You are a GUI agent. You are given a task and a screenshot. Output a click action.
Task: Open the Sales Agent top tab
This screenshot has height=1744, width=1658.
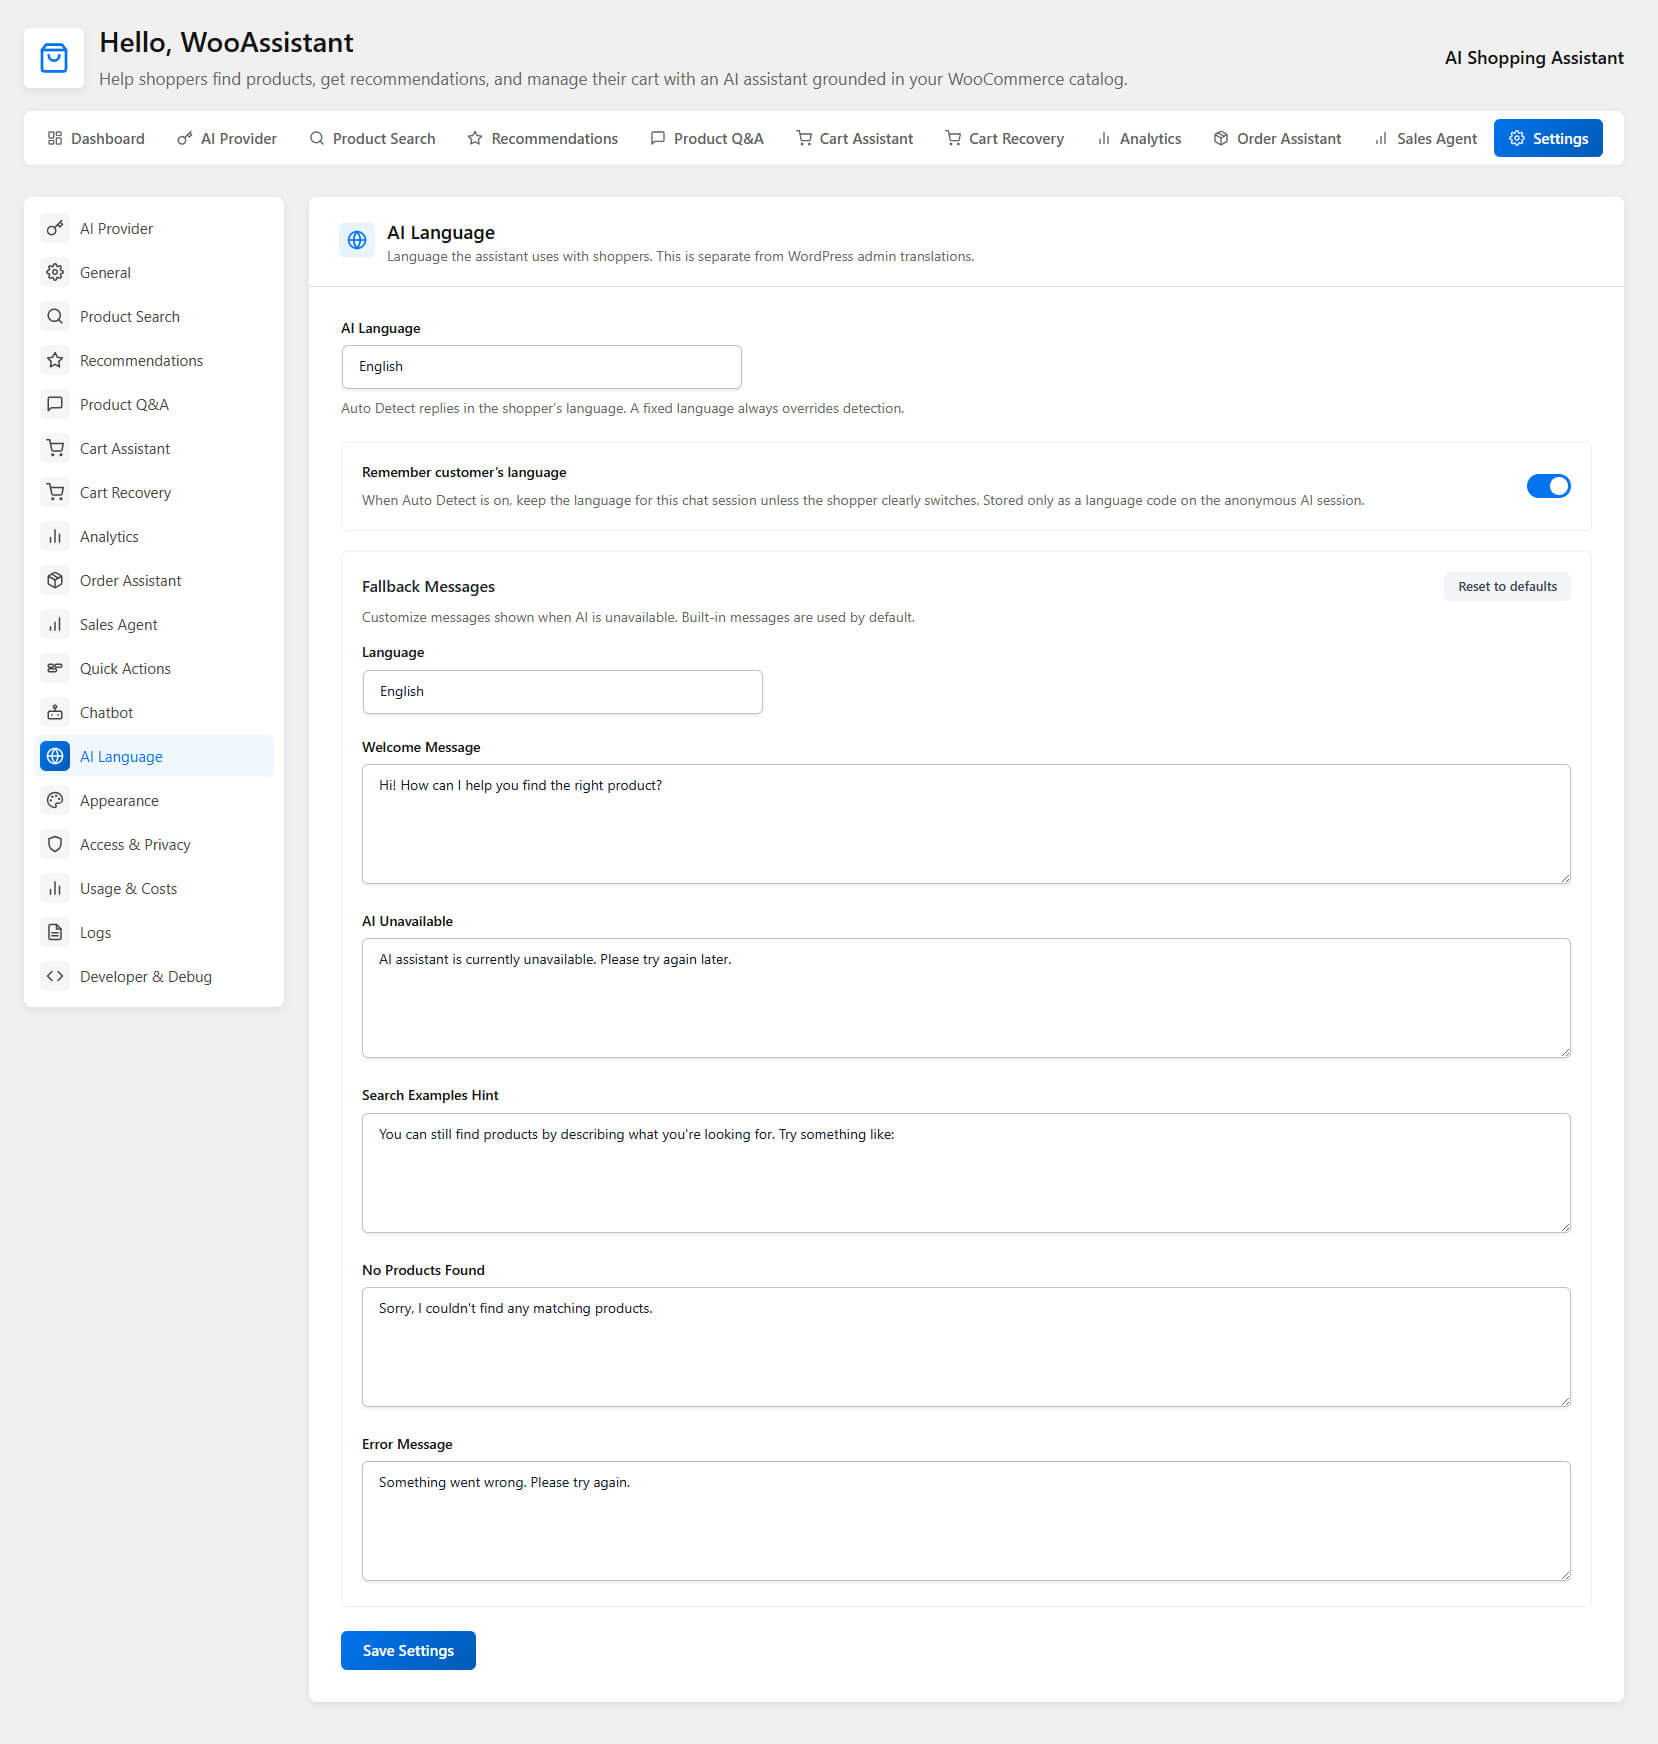[x=1425, y=138]
